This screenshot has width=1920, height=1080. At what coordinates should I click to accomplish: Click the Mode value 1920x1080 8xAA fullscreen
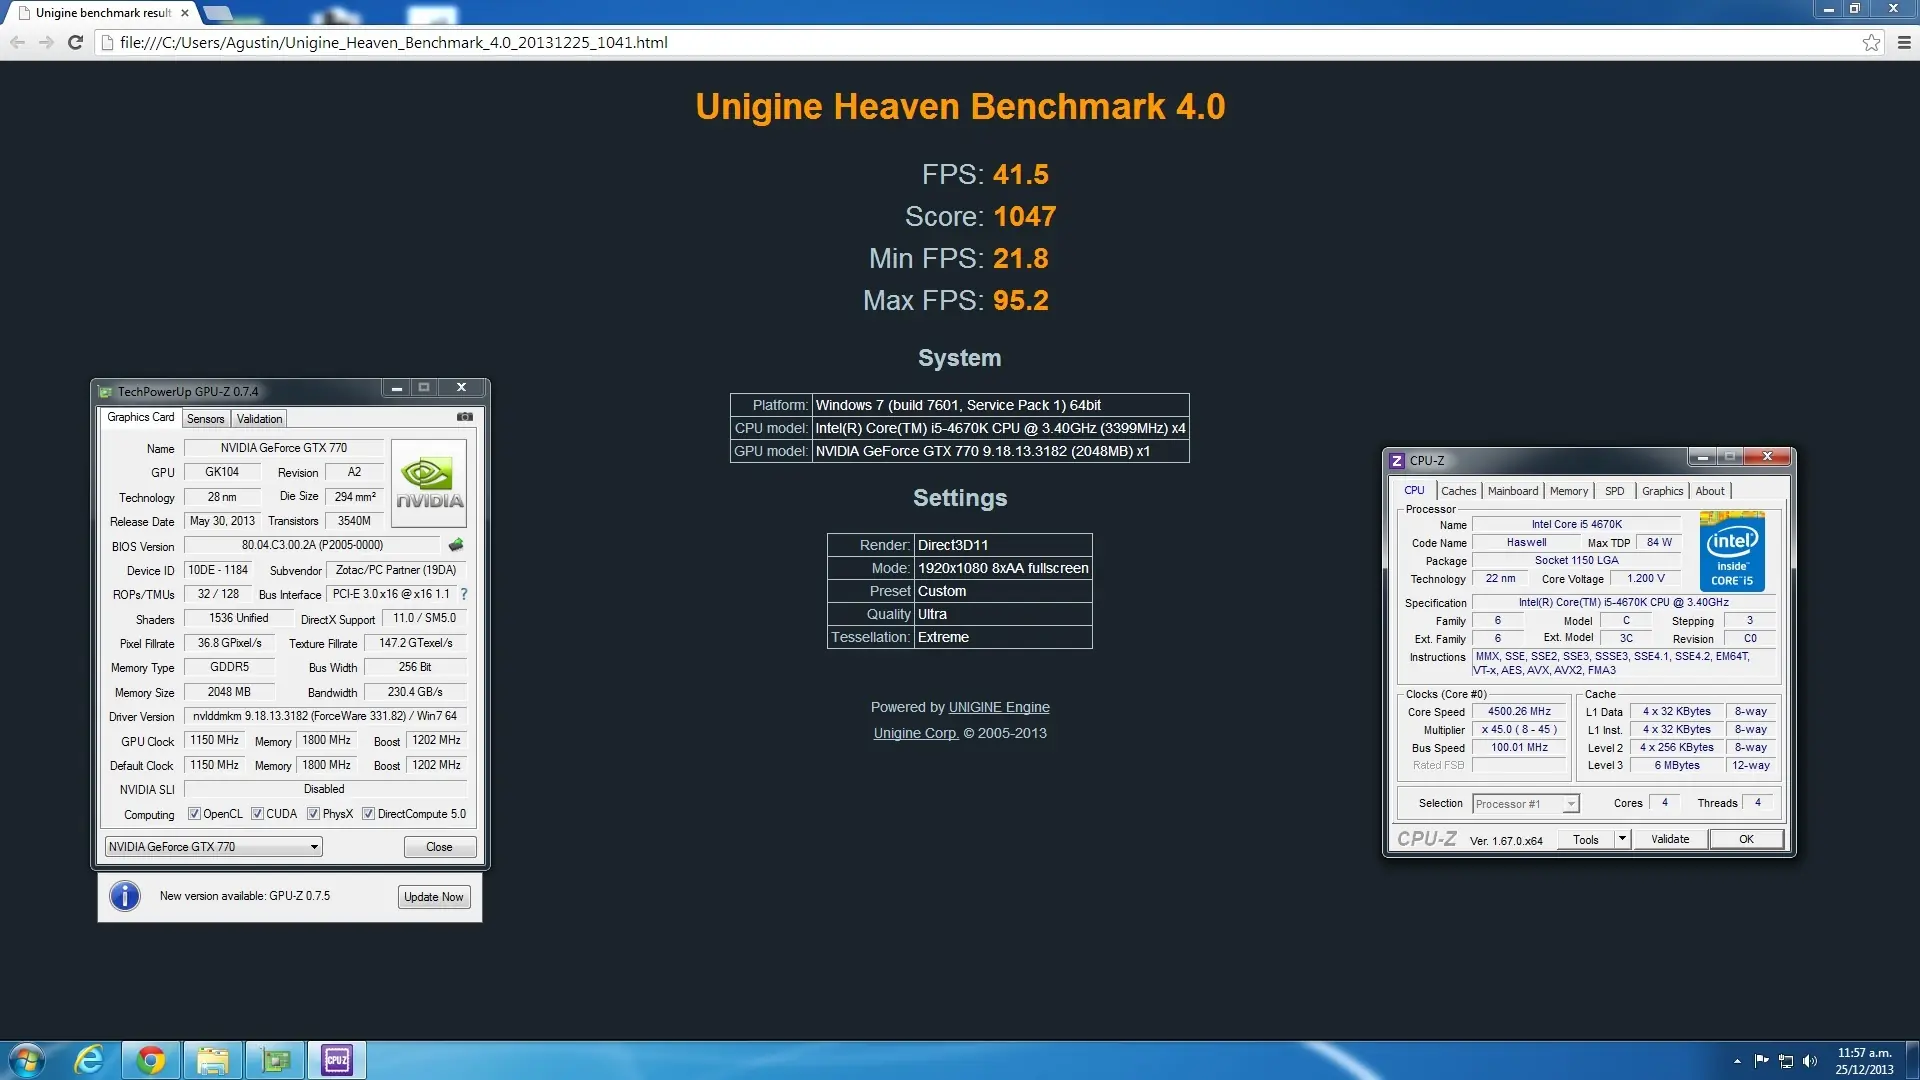point(1003,568)
